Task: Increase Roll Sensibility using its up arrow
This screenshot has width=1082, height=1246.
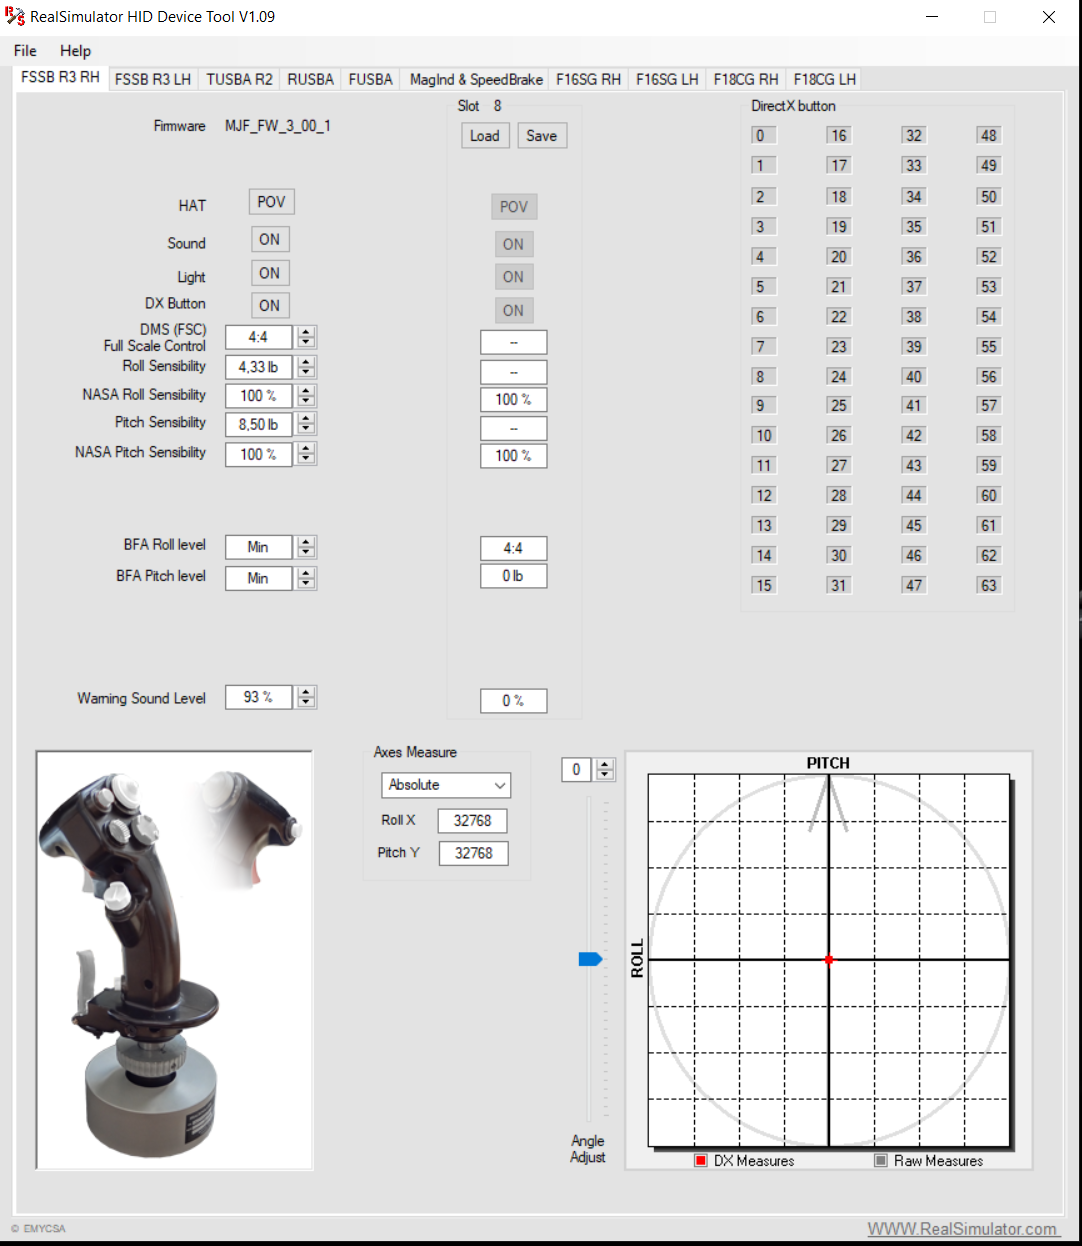Action: pyautogui.click(x=307, y=361)
